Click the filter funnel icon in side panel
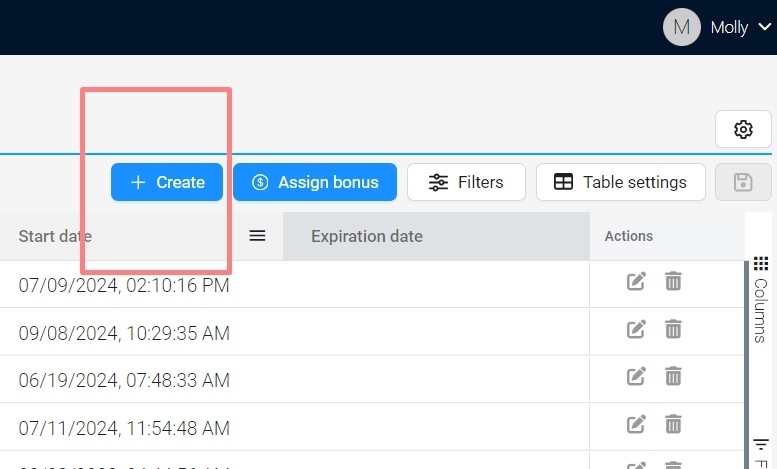Screen dimensions: 777x469 tap(761, 444)
